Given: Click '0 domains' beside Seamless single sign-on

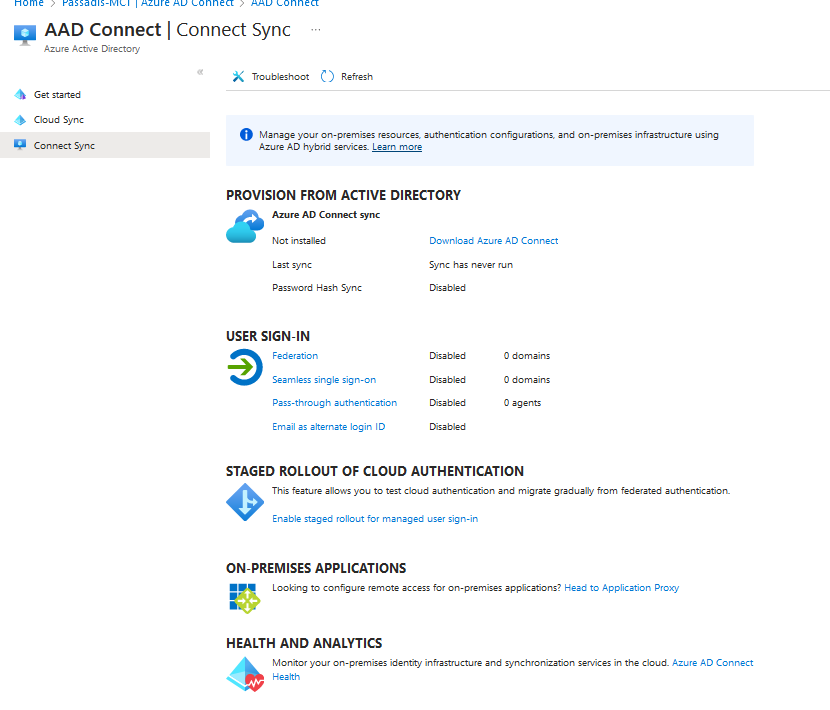Looking at the screenshot, I should click(527, 380).
